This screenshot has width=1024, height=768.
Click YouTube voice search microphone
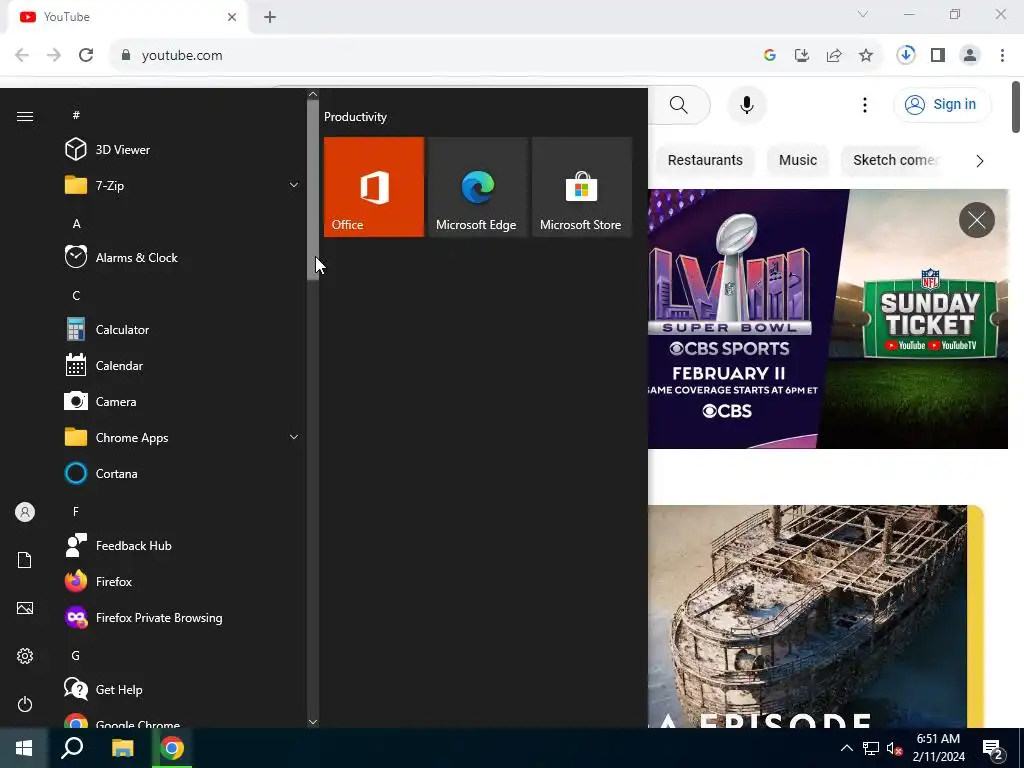click(746, 104)
